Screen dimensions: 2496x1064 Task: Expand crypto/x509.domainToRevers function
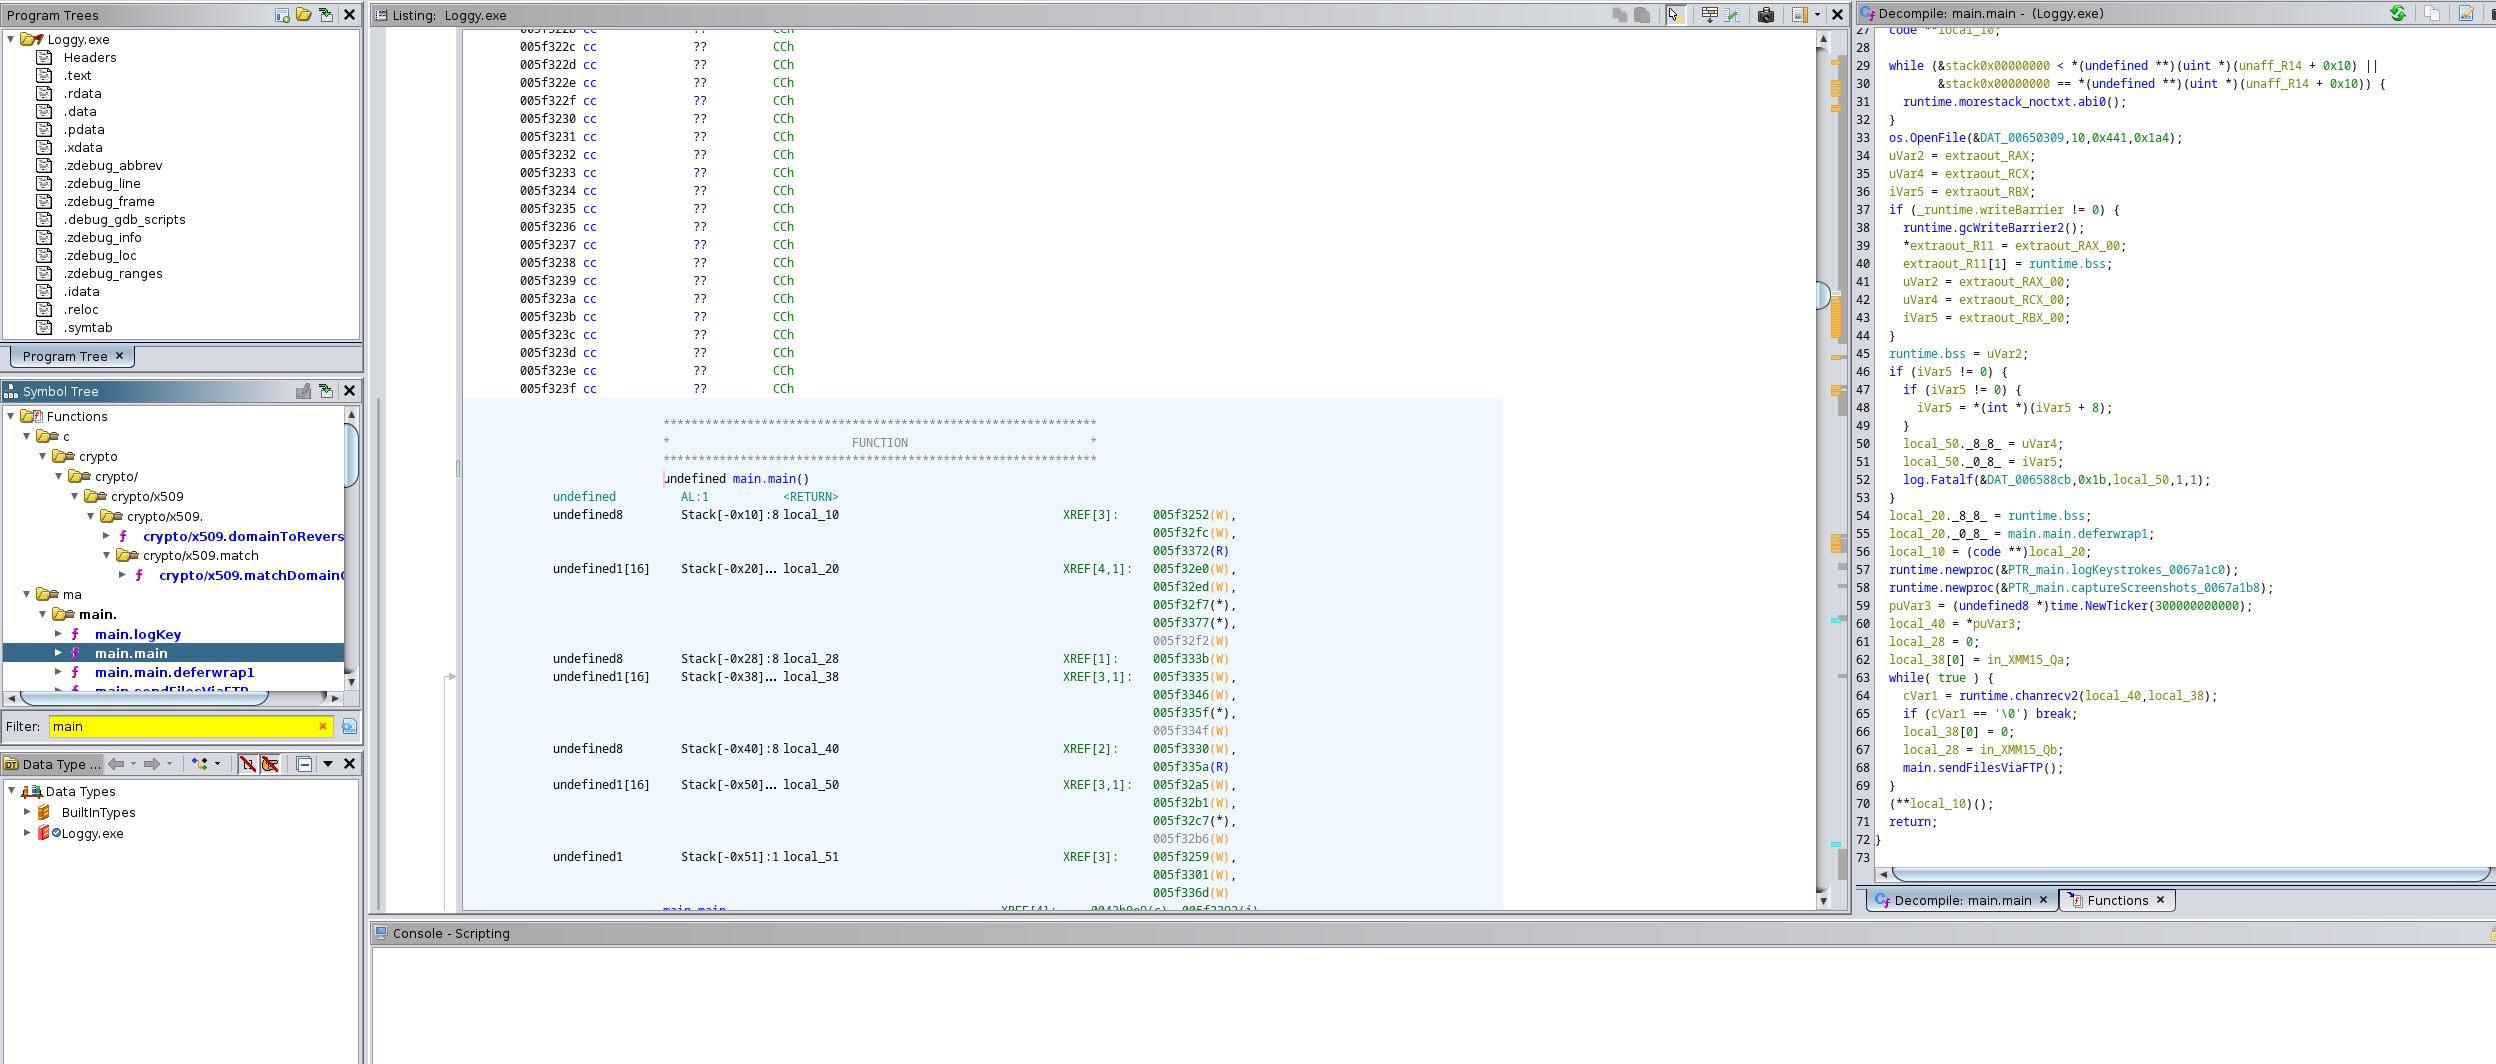click(107, 536)
